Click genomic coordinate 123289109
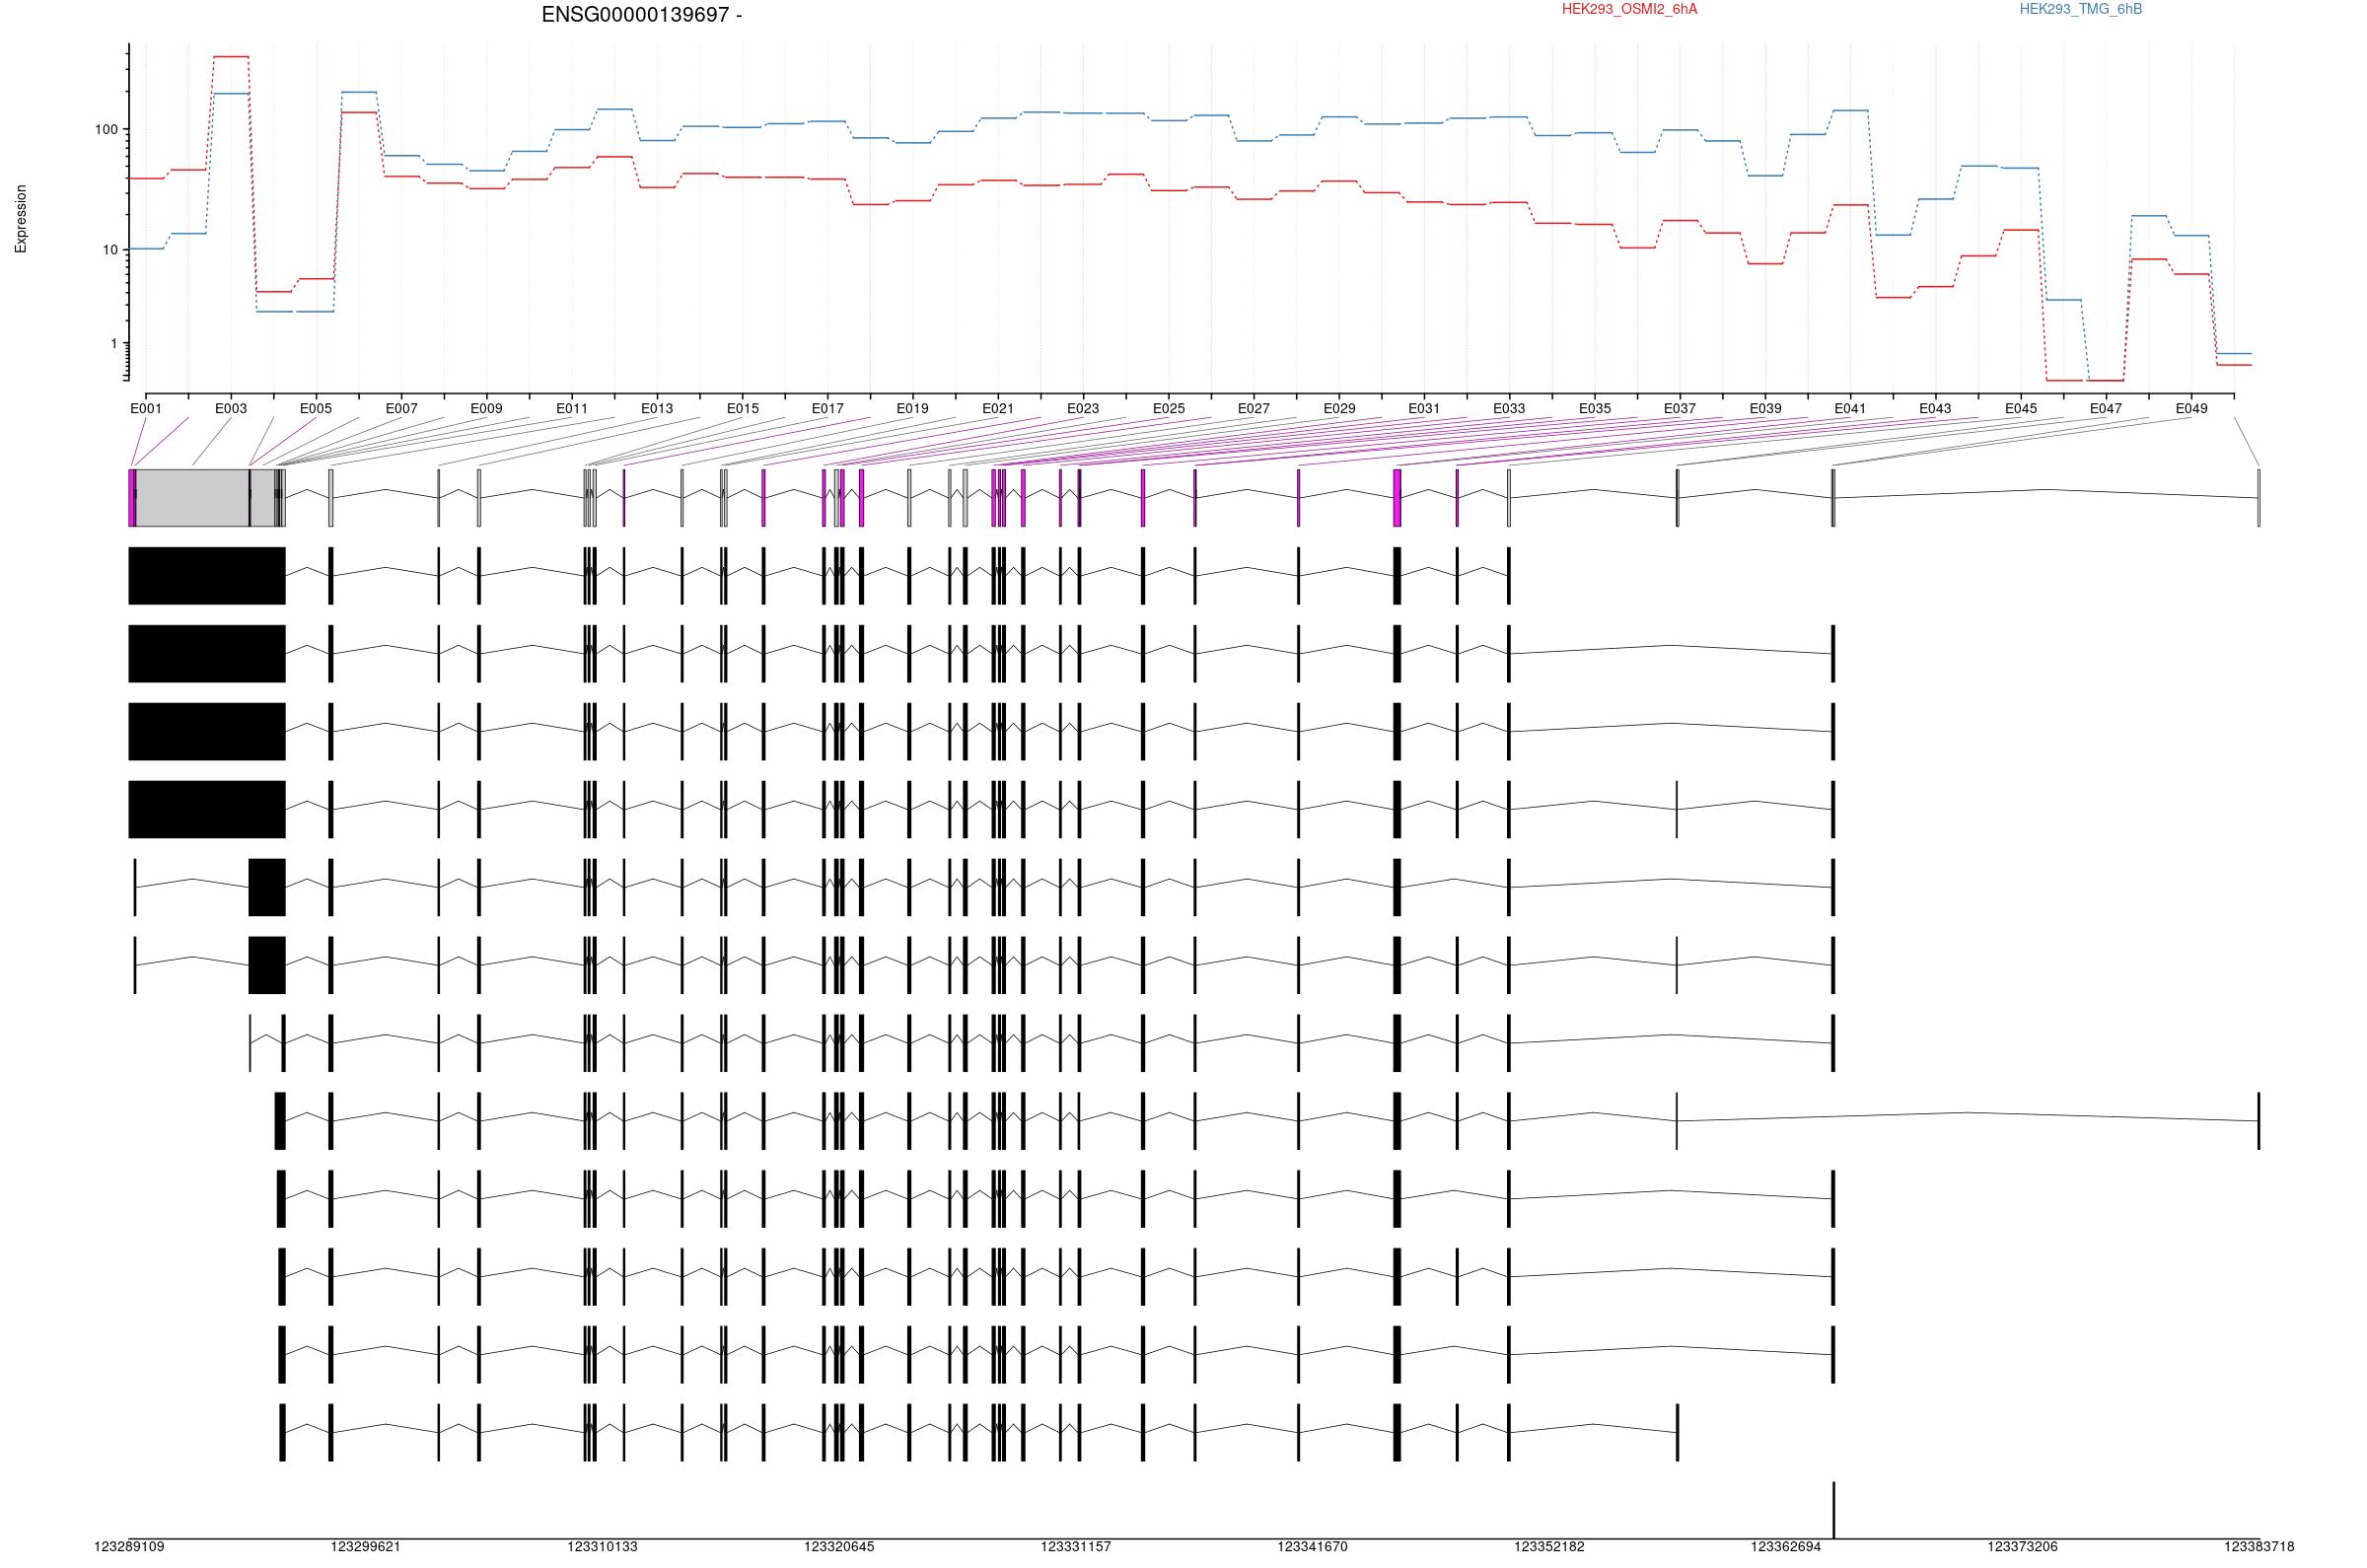This screenshot has width=2367, height=1568. [x=129, y=1547]
